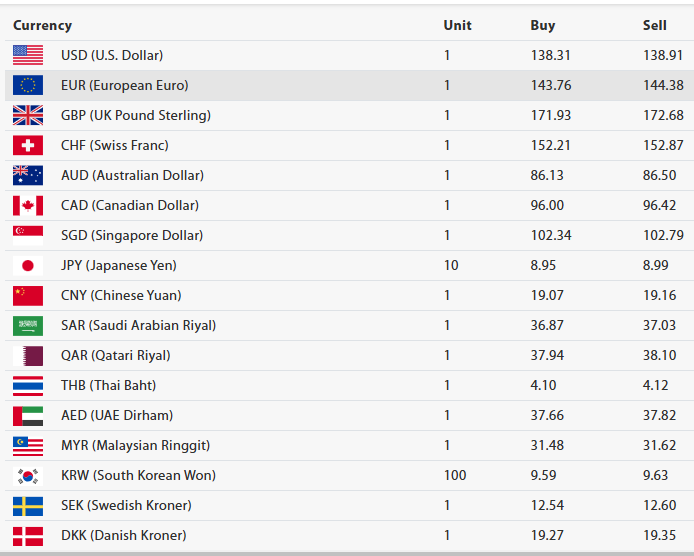
Task: Click the USD sell rate 138.91
Action: pos(663,55)
